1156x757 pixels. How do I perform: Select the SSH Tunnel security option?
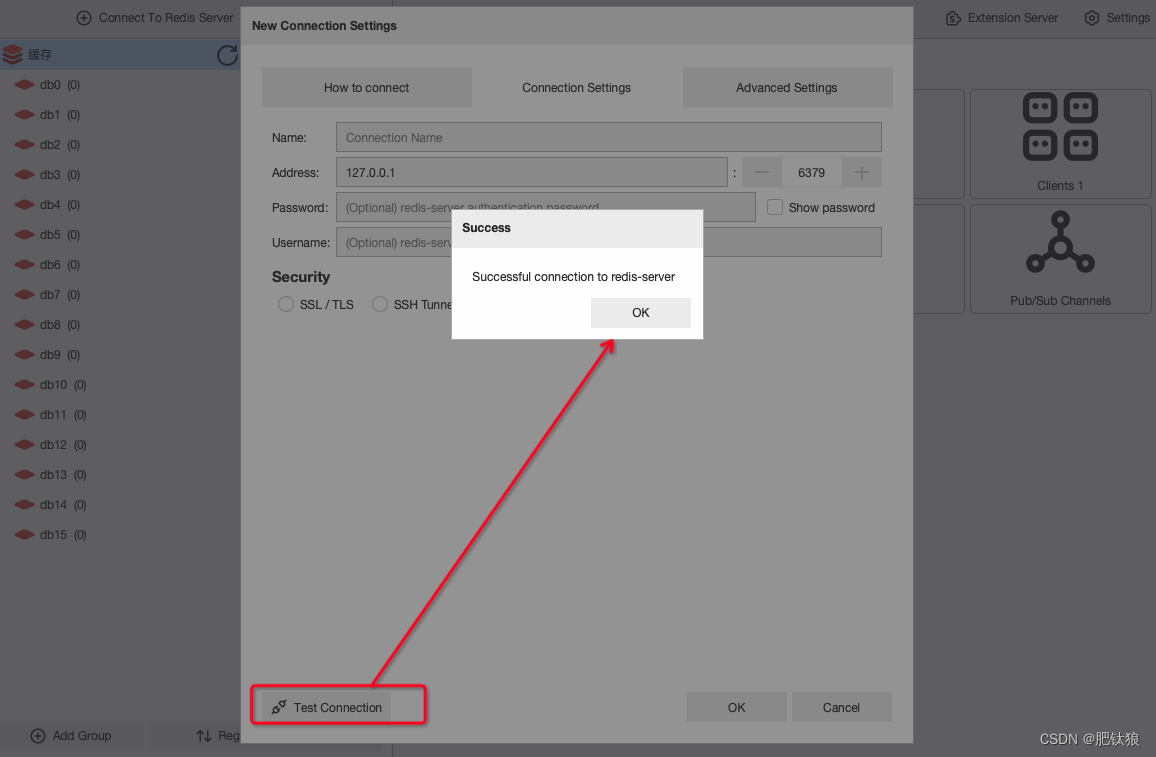click(x=380, y=304)
